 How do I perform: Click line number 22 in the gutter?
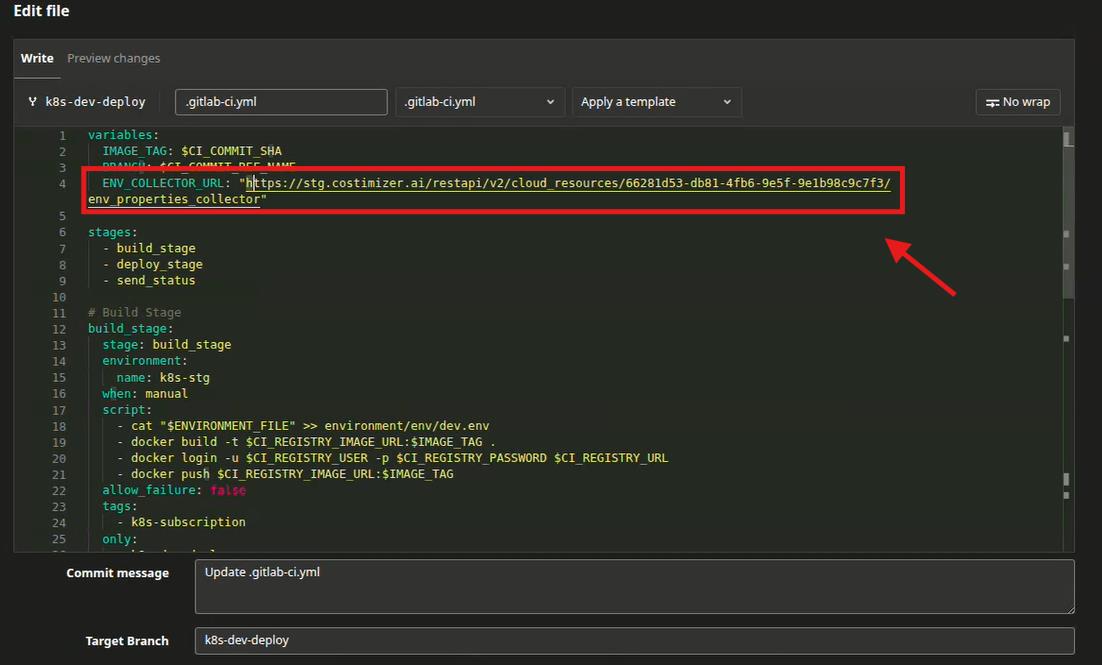[x=59, y=491]
